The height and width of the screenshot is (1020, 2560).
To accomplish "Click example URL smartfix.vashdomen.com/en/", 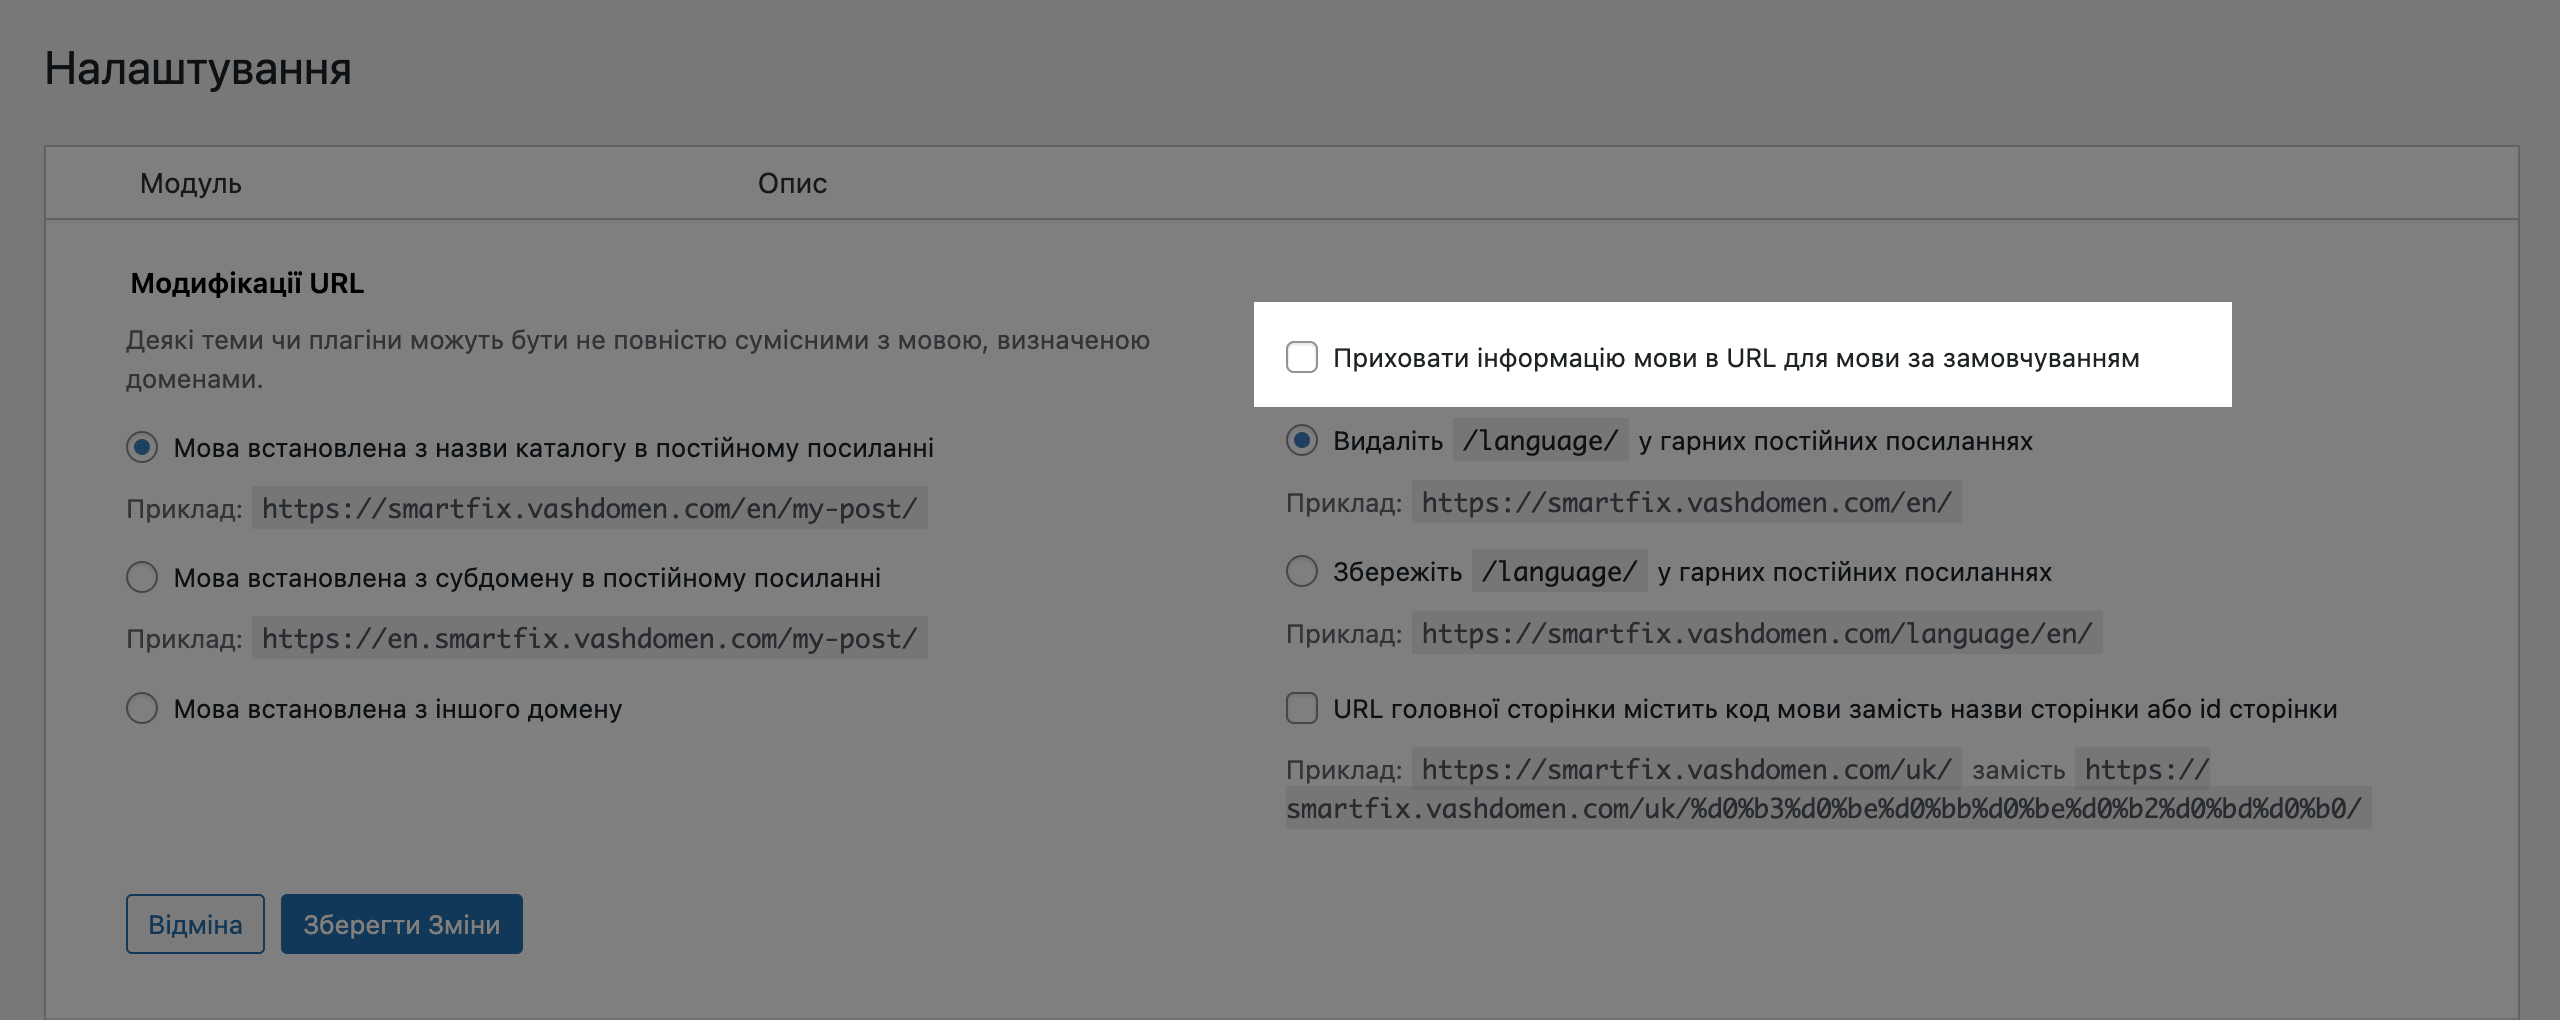I will point(1686,502).
